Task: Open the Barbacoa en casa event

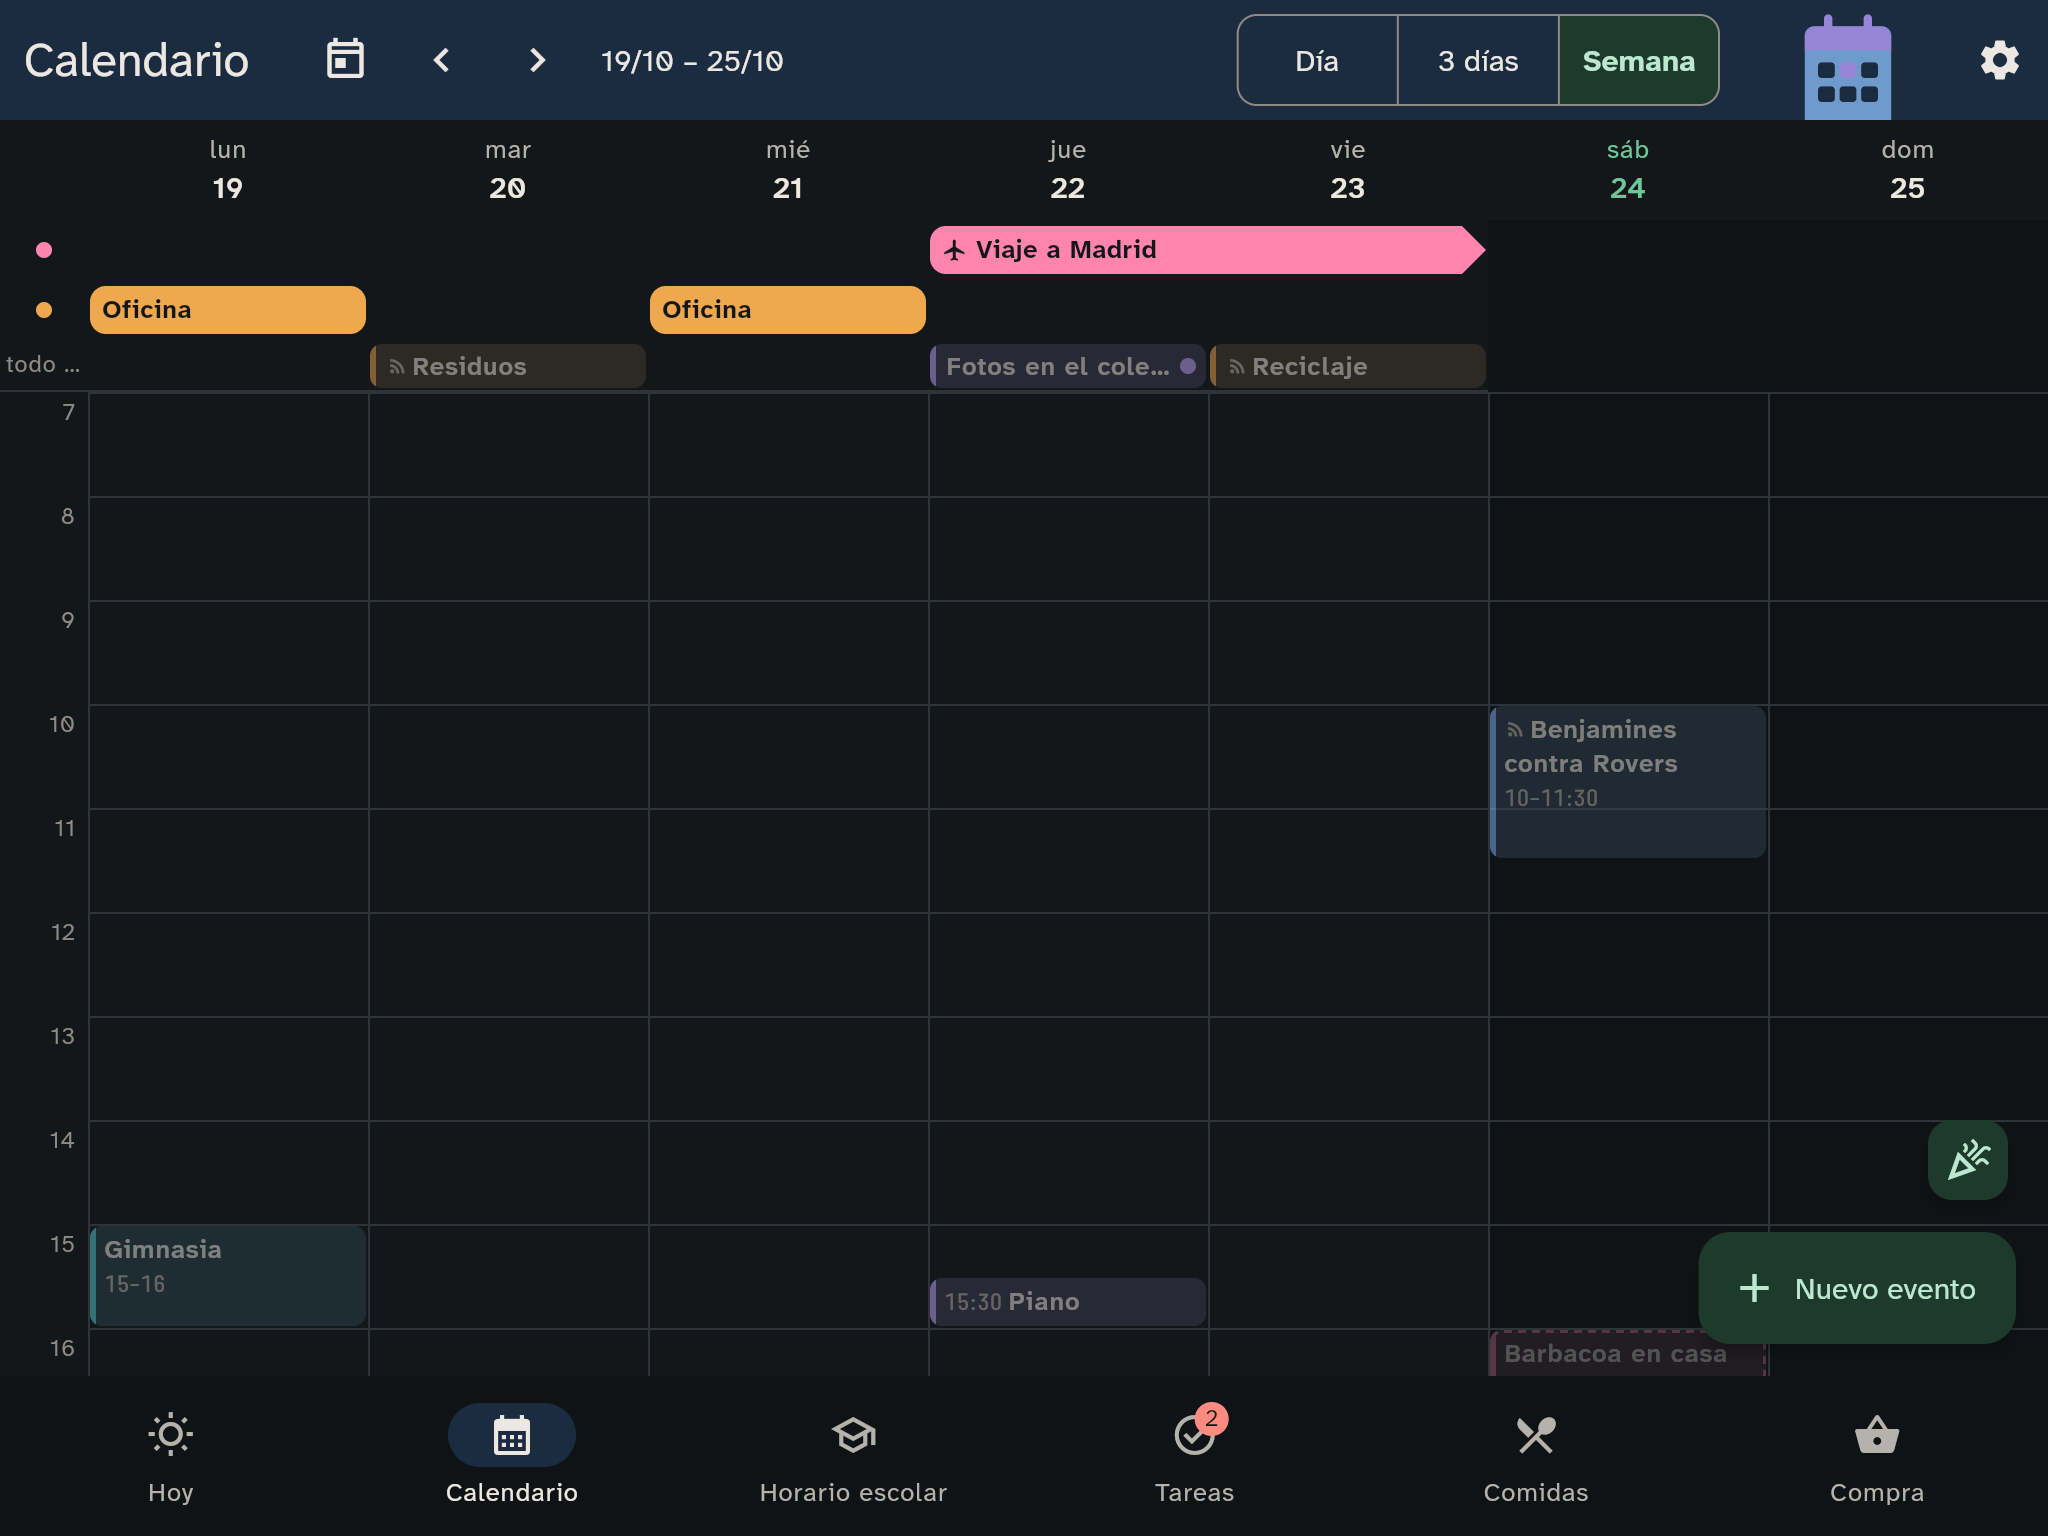Action: tap(1628, 1354)
